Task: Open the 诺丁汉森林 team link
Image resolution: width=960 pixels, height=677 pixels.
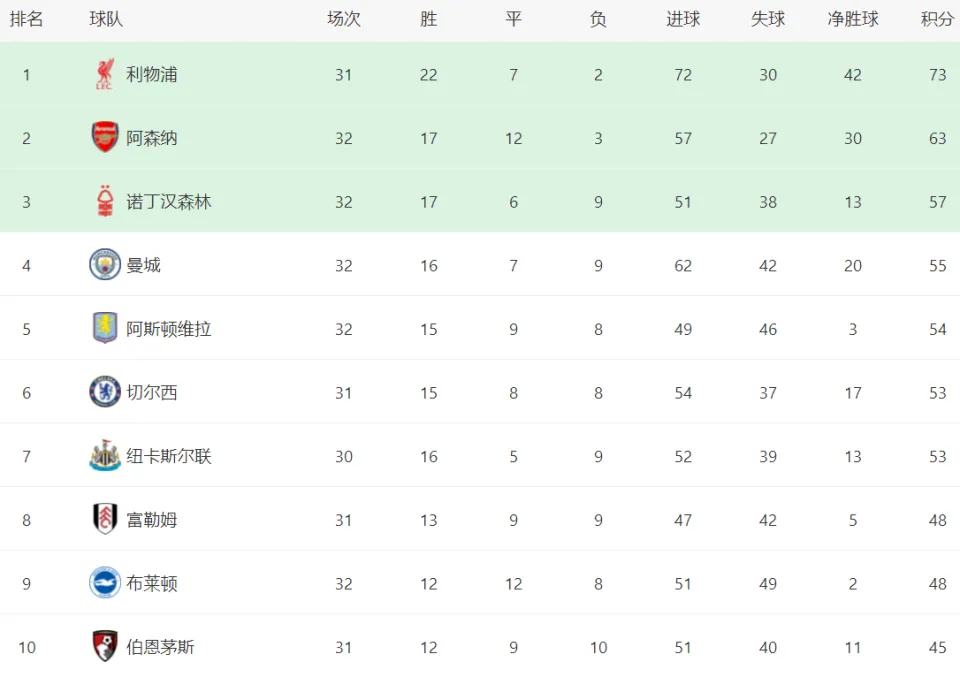Action: tap(169, 202)
